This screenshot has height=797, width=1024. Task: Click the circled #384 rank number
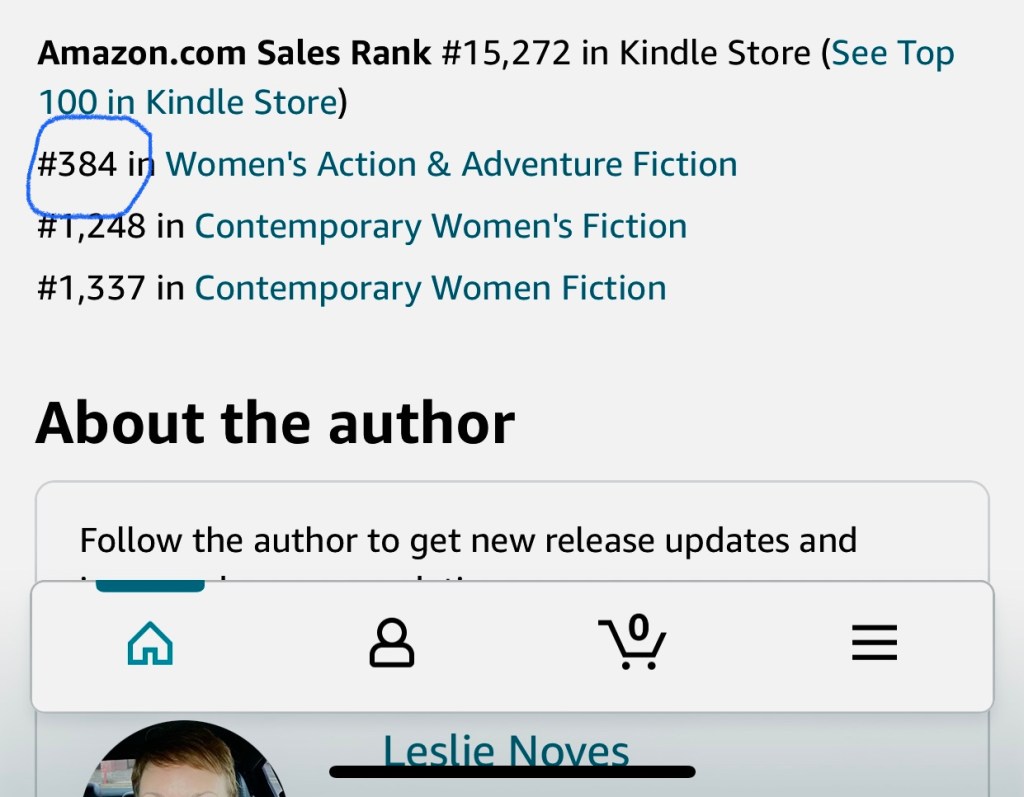click(x=78, y=164)
